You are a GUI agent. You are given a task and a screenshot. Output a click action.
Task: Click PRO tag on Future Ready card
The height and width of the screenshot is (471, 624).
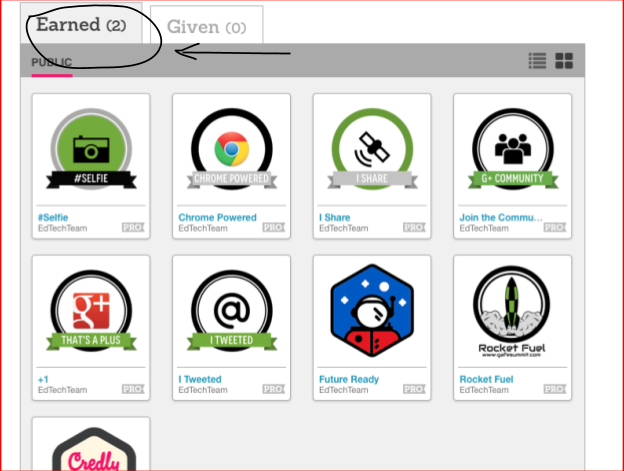(414, 389)
